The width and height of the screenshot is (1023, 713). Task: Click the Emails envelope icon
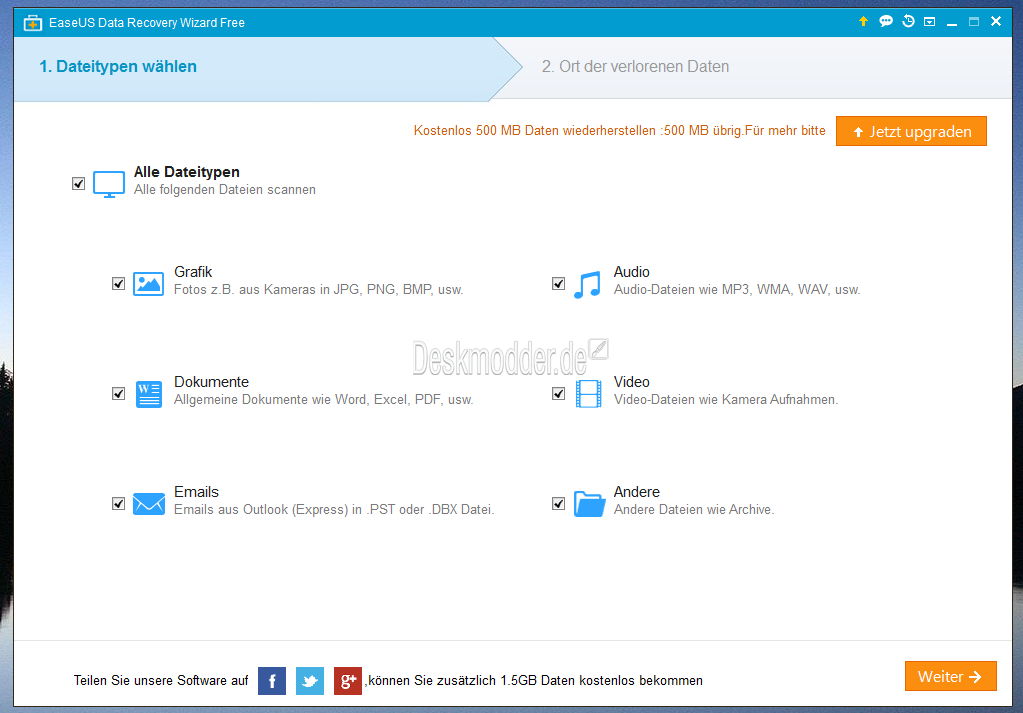(x=149, y=504)
